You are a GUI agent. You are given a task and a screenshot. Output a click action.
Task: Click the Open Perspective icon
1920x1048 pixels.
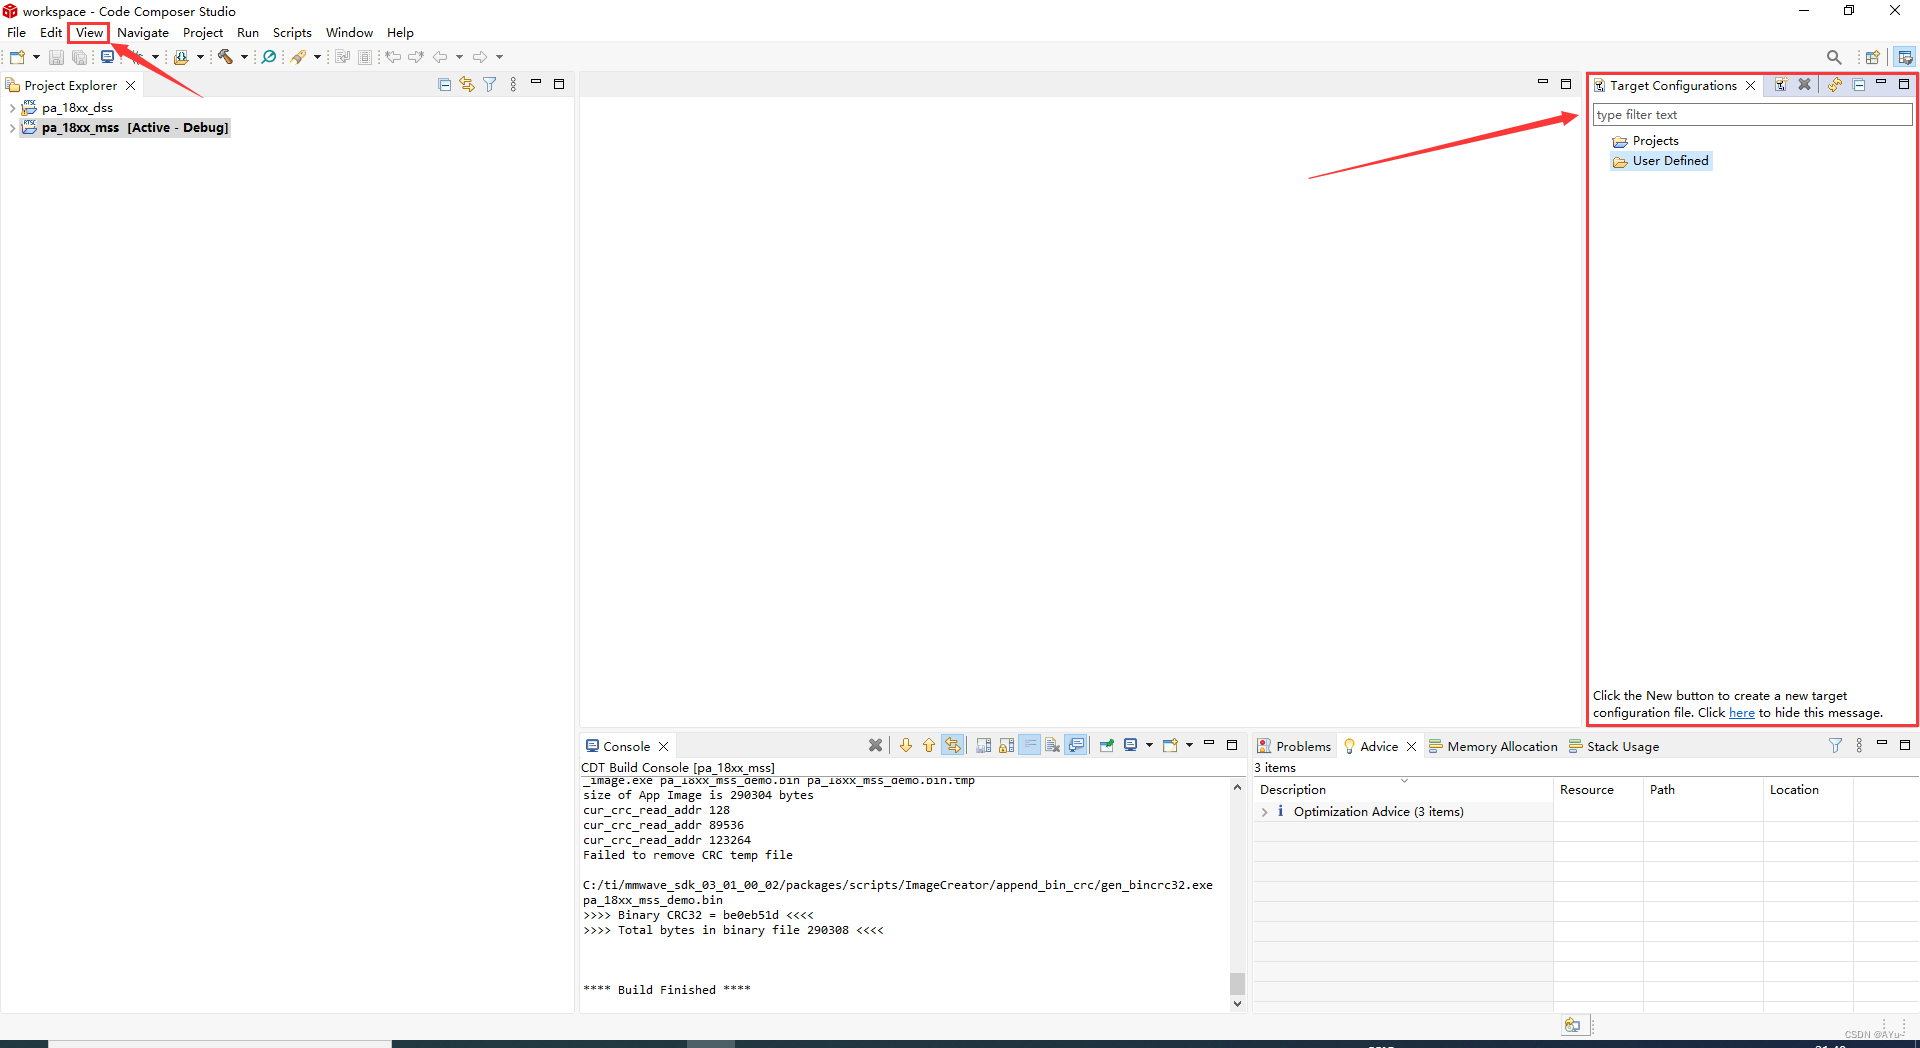(1873, 57)
